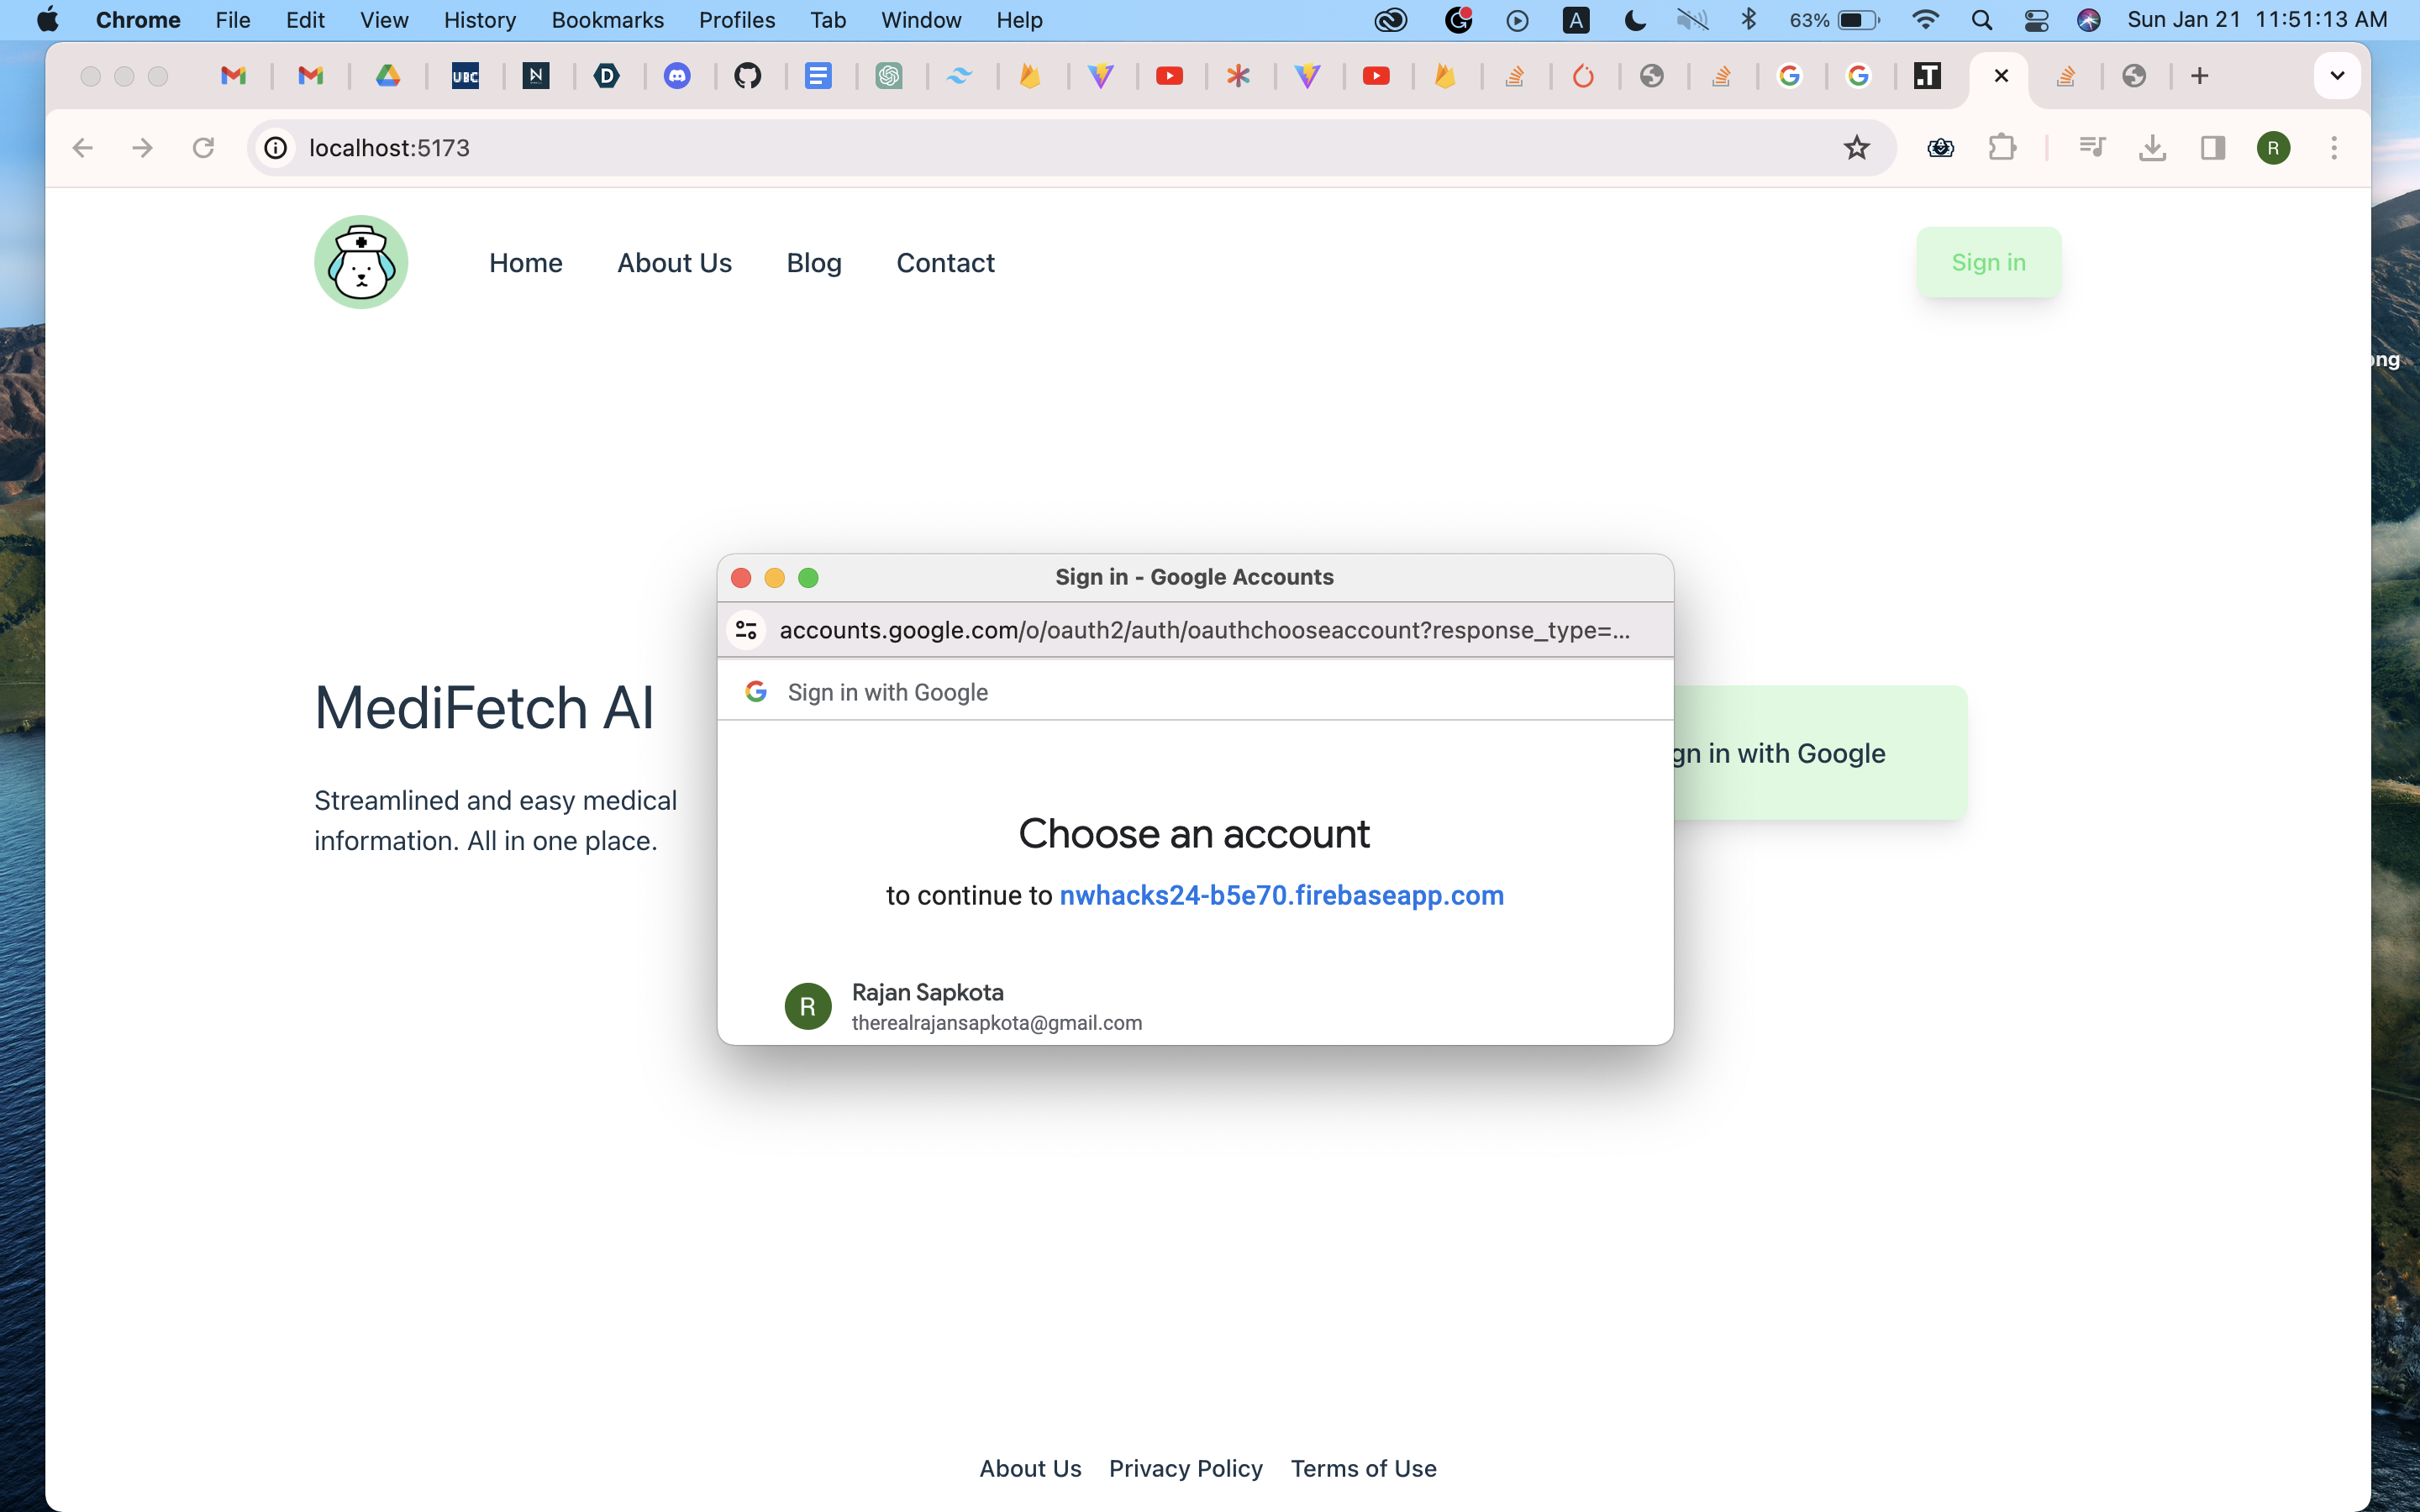View site information for localhost
2420x1512 pixels.
point(276,148)
